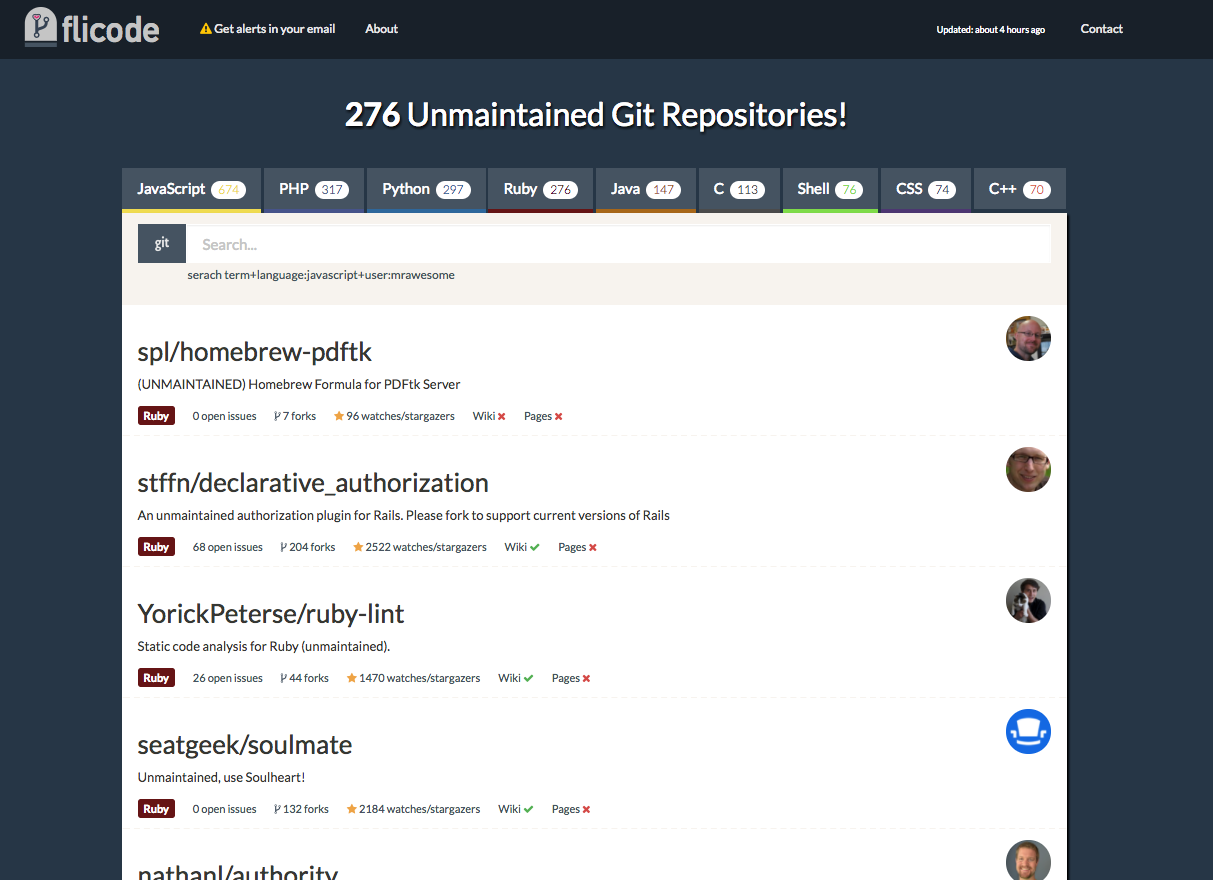Open seatgeek/soulmate repository
The height and width of the screenshot is (880, 1213).
point(245,745)
